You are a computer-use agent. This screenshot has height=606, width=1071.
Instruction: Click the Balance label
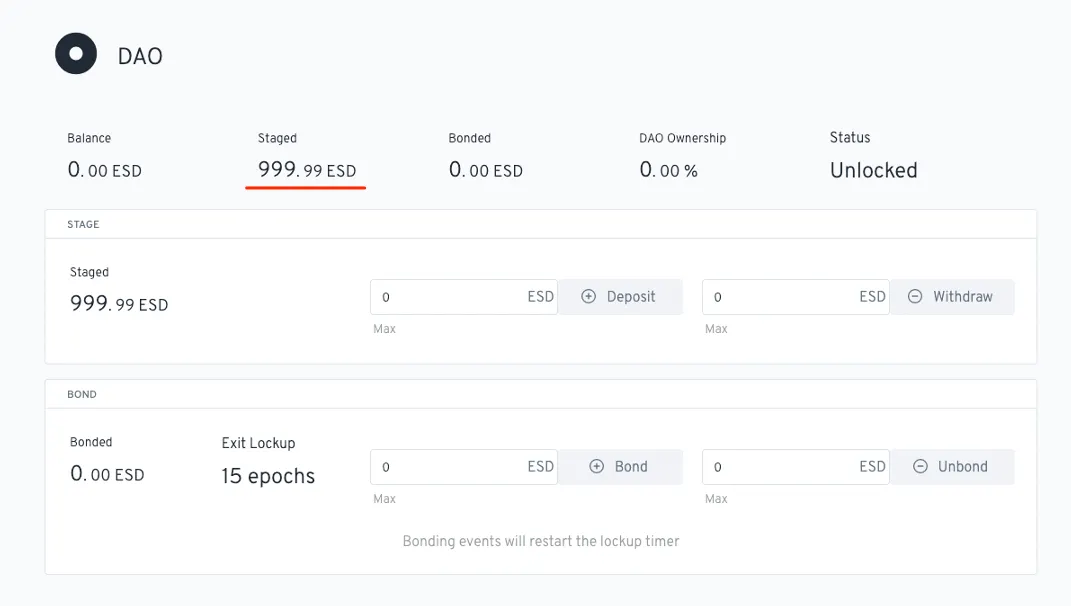click(x=89, y=138)
